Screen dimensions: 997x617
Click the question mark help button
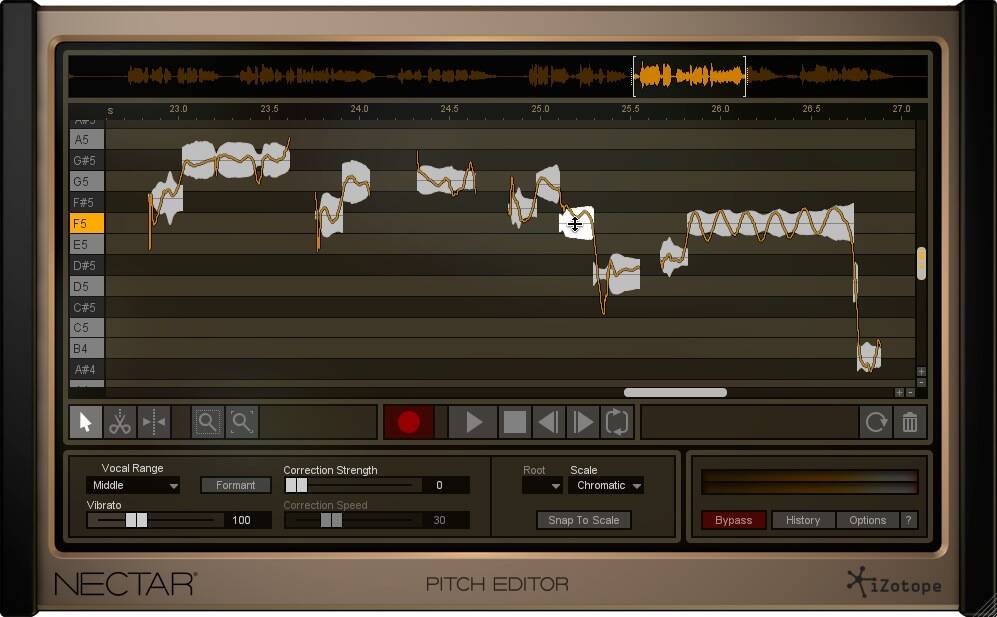909,520
